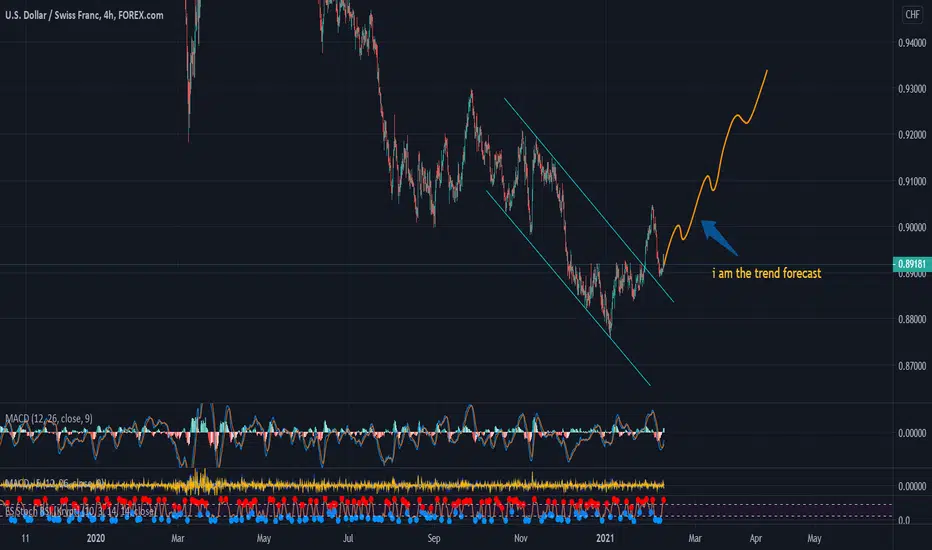
Task: Click the 0.92000 price axis label
Action: pyautogui.click(x=912, y=135)
